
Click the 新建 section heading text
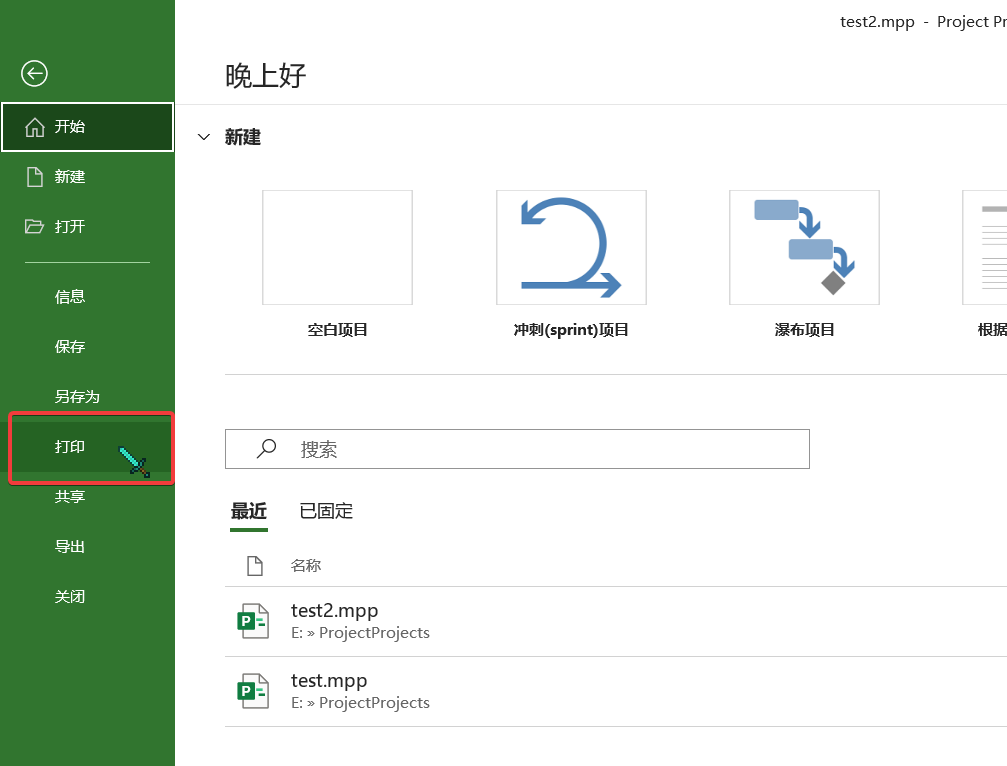[243, 137]
